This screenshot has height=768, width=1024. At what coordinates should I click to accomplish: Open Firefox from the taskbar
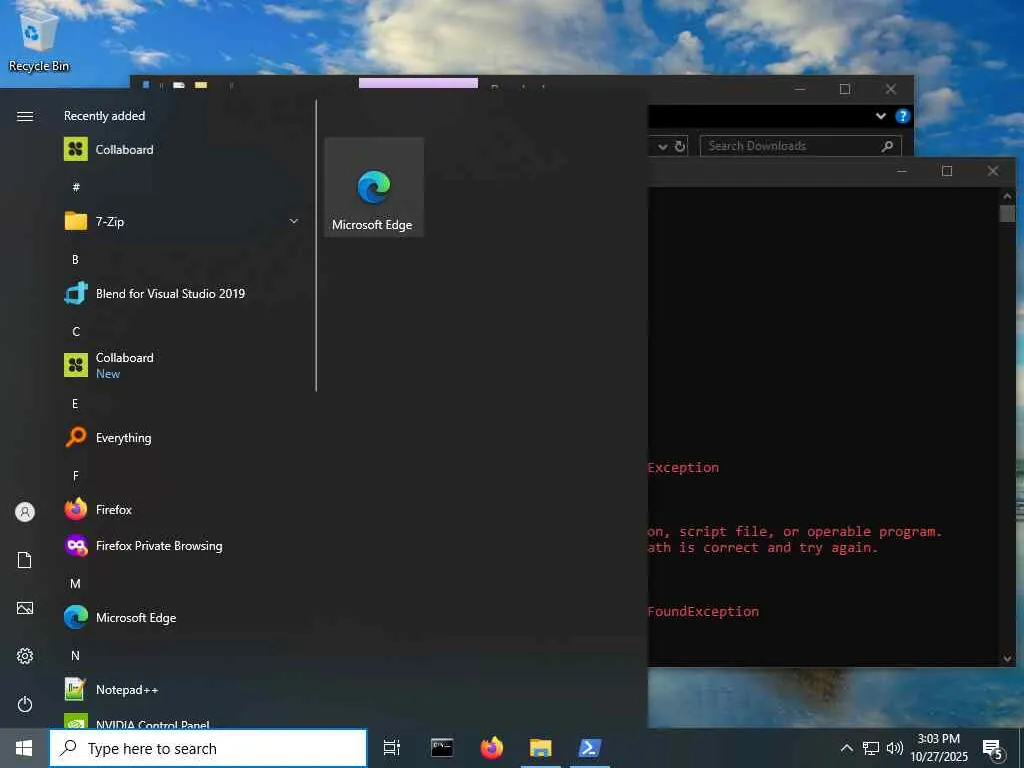(x=492, y=748)
